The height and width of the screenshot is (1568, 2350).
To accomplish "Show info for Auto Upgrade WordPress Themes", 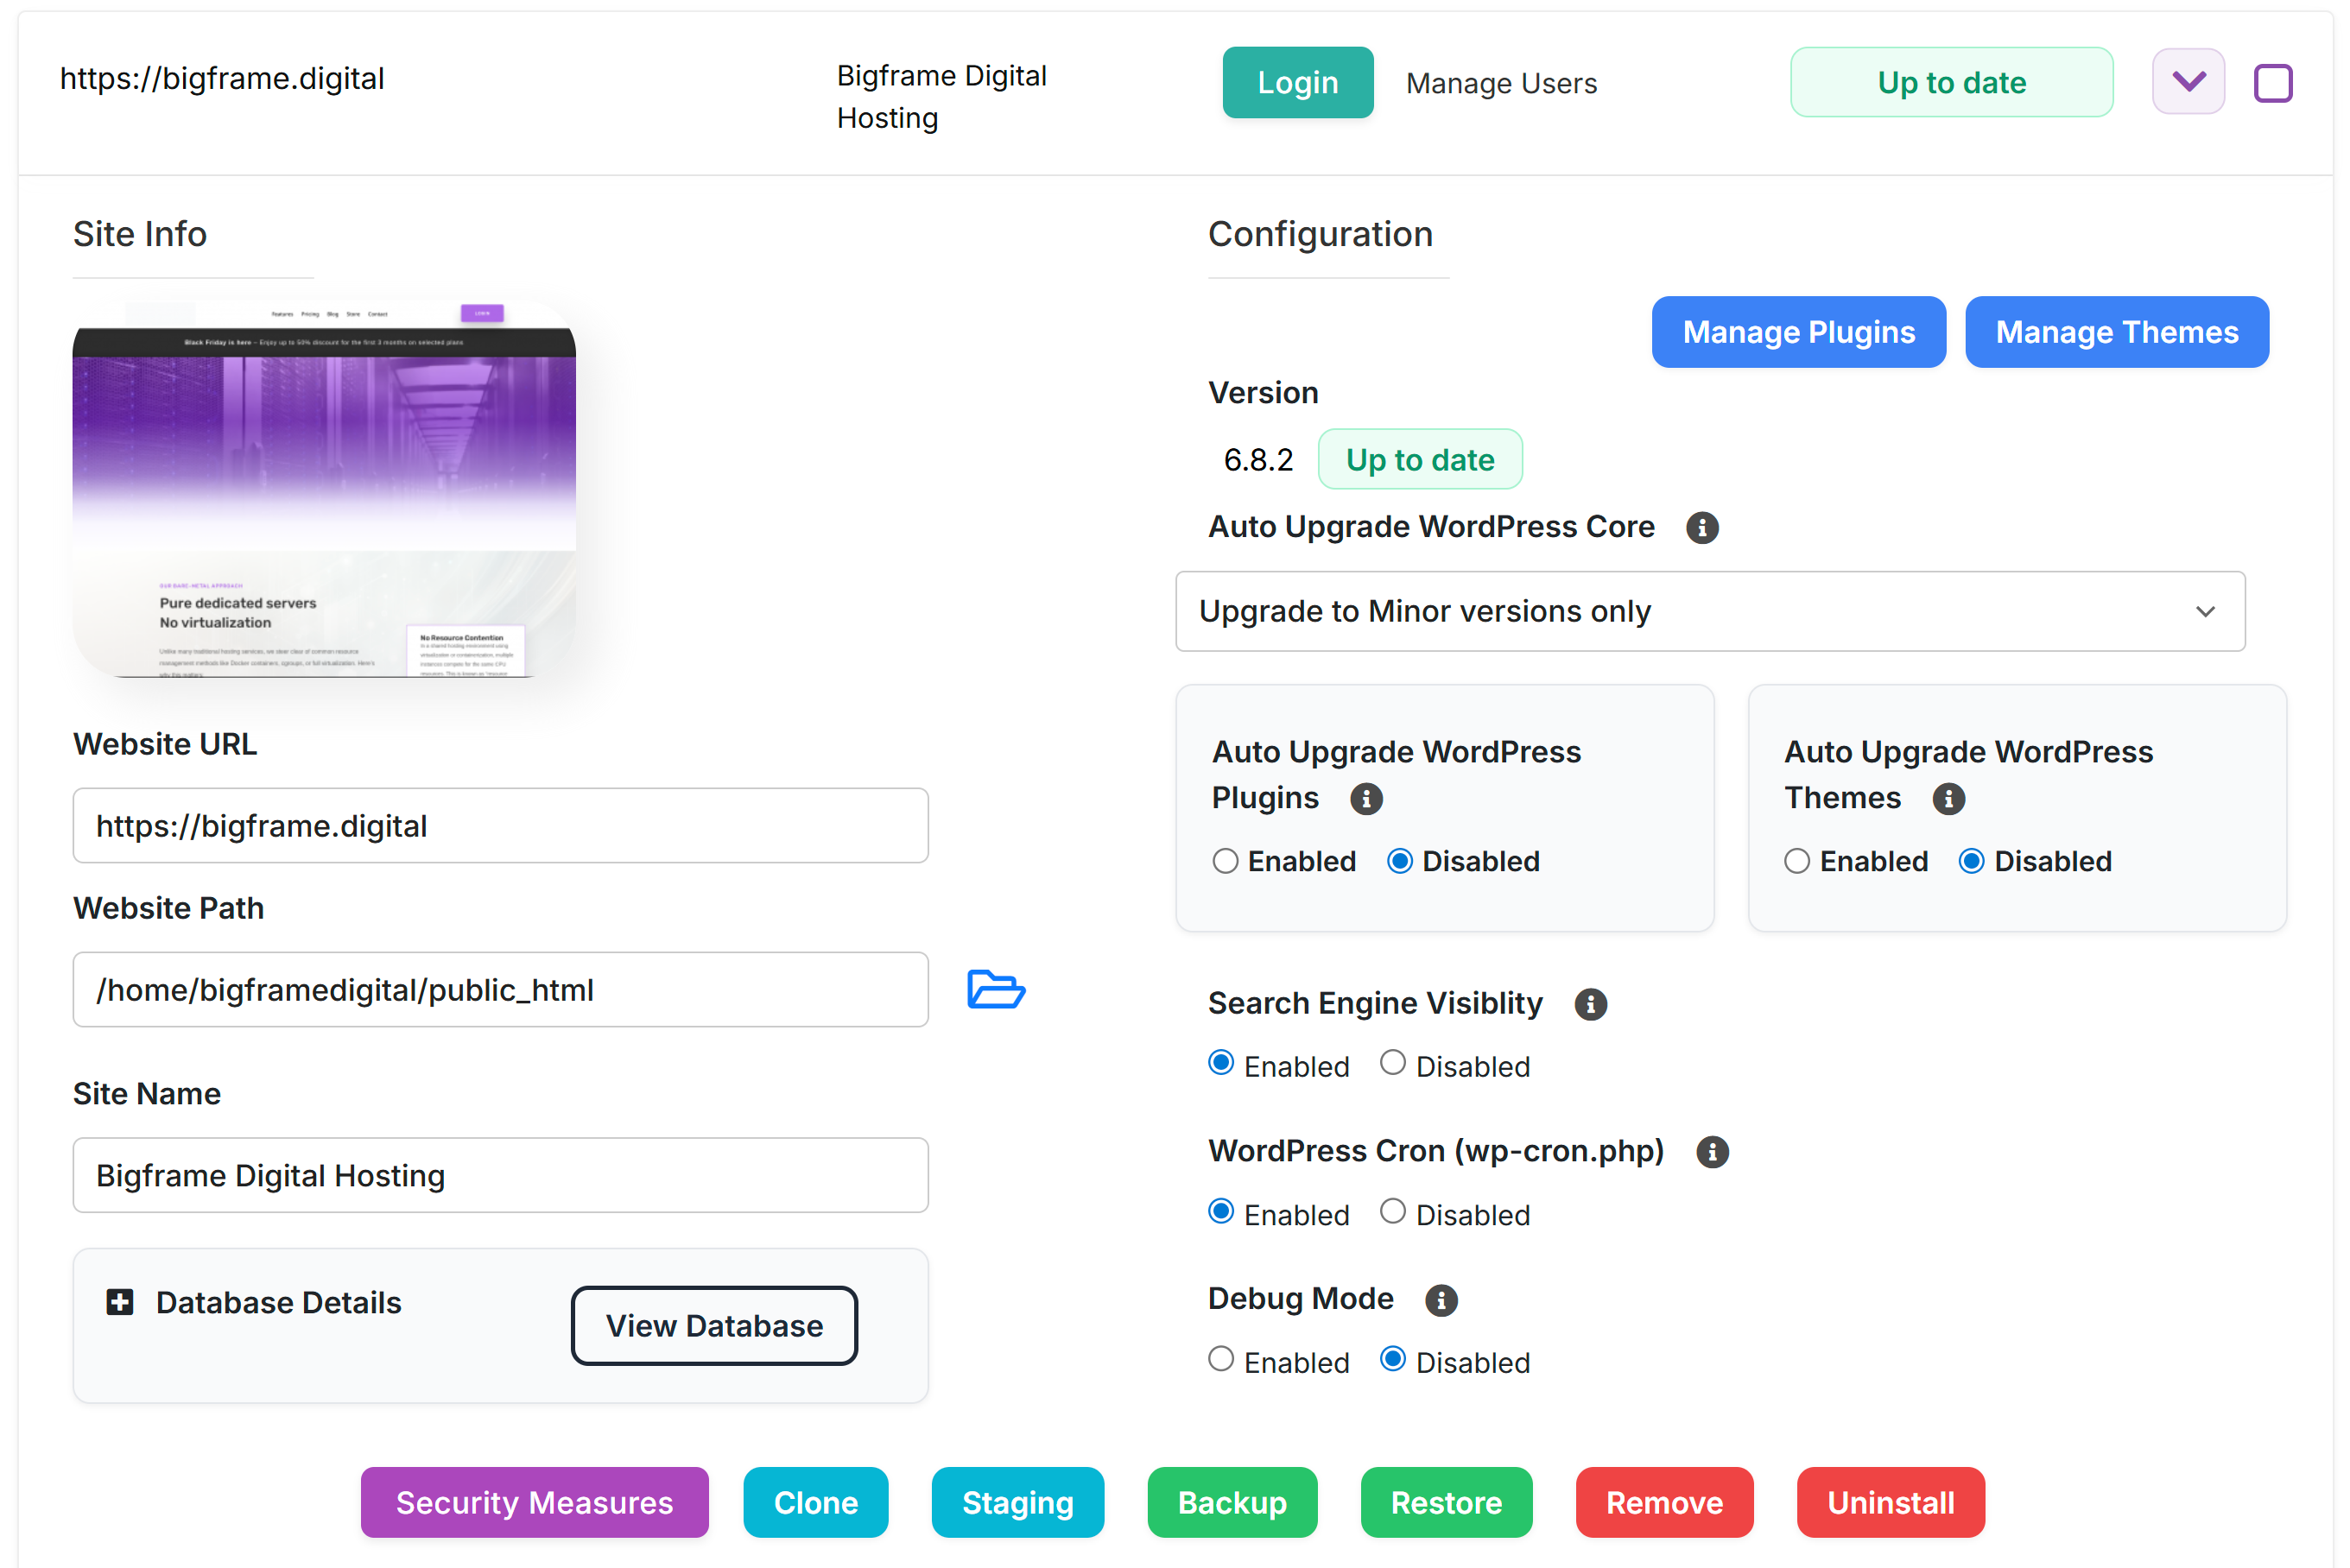I will (1948, 798).
